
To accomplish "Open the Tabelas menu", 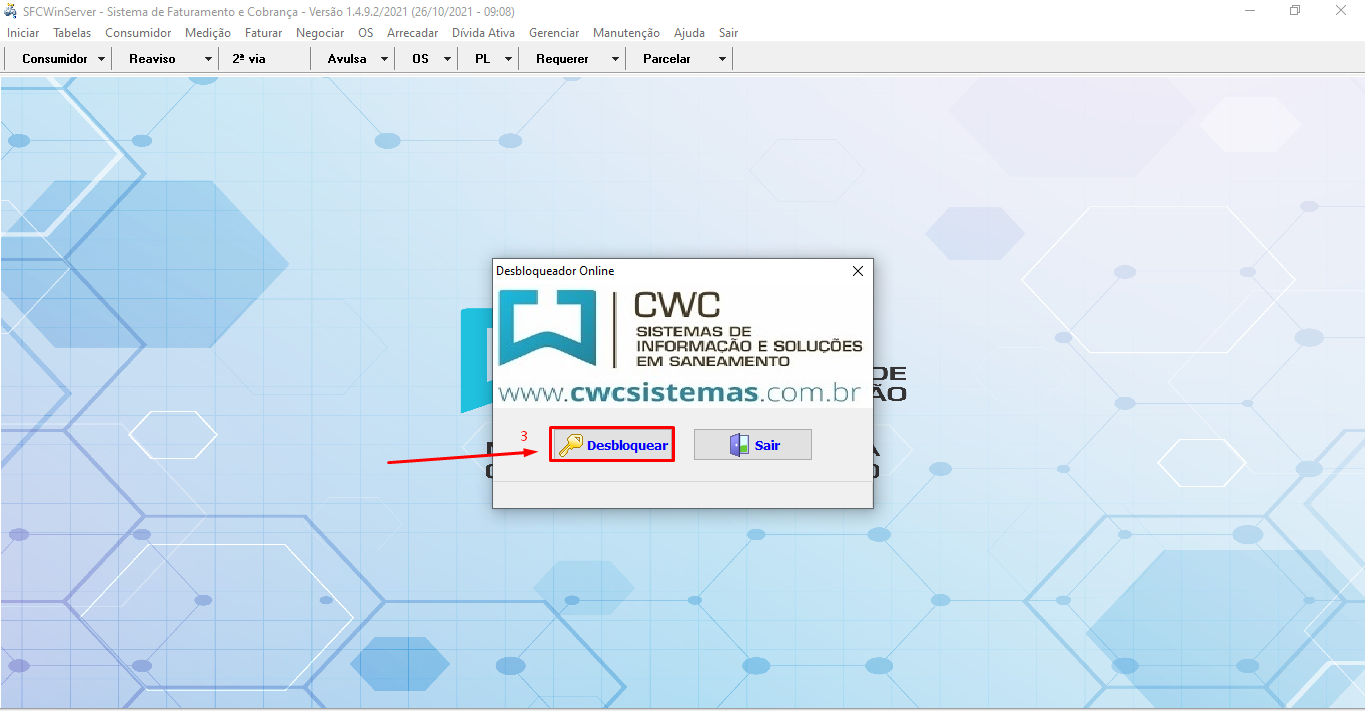I will 72,33.
